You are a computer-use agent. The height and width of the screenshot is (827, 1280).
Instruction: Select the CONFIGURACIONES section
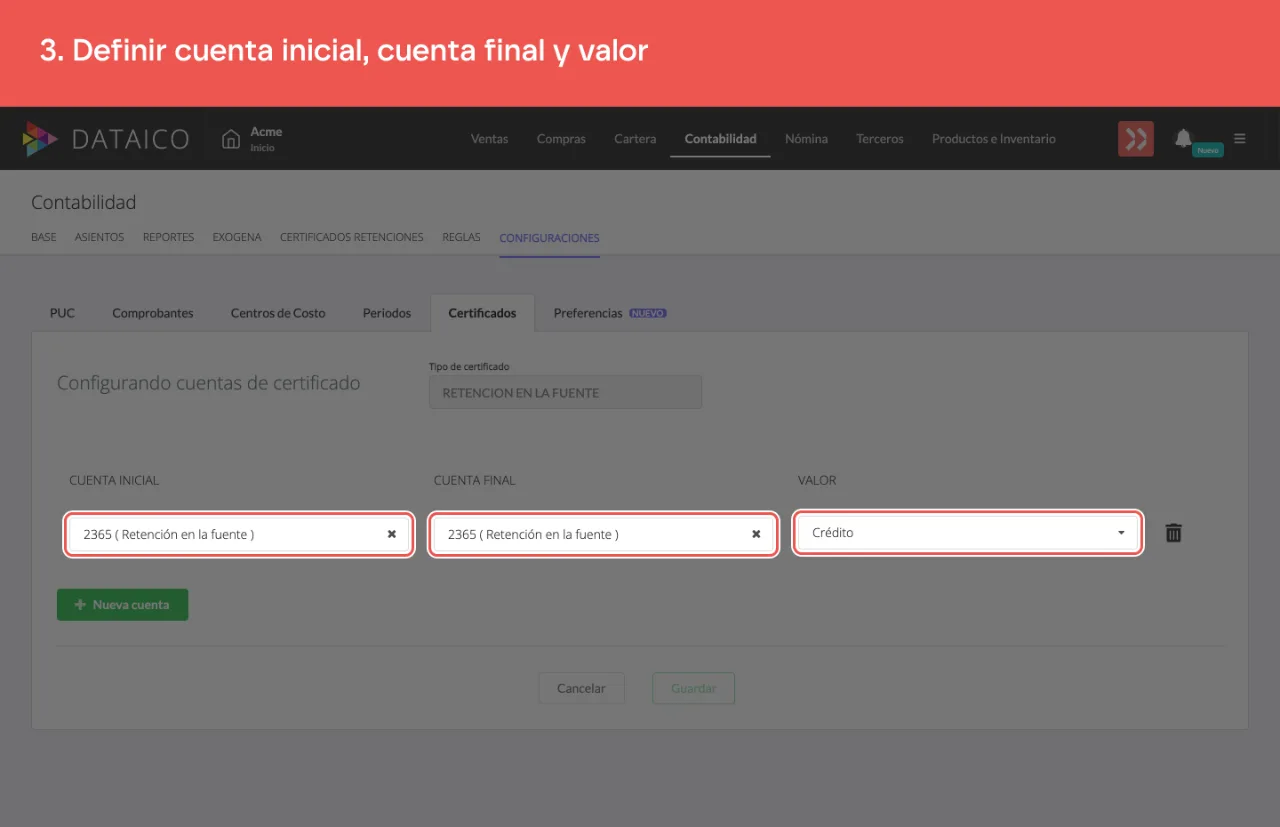tap(549, 238)
